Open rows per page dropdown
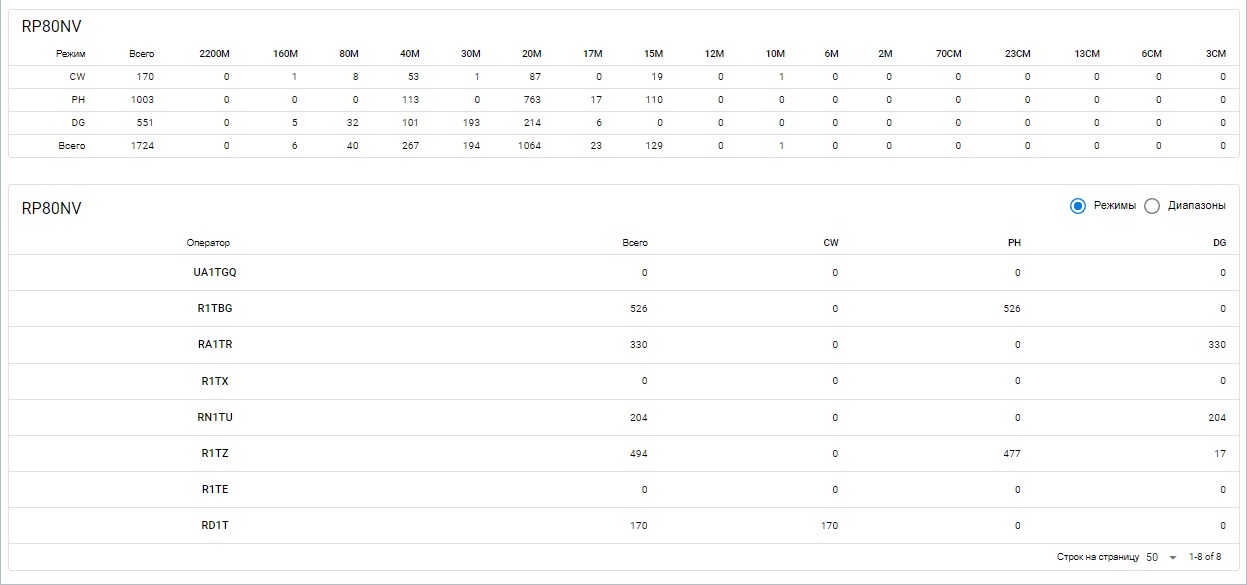Screen dimensions: 1247x585 pyautogui.click(x=1159, y=557)
